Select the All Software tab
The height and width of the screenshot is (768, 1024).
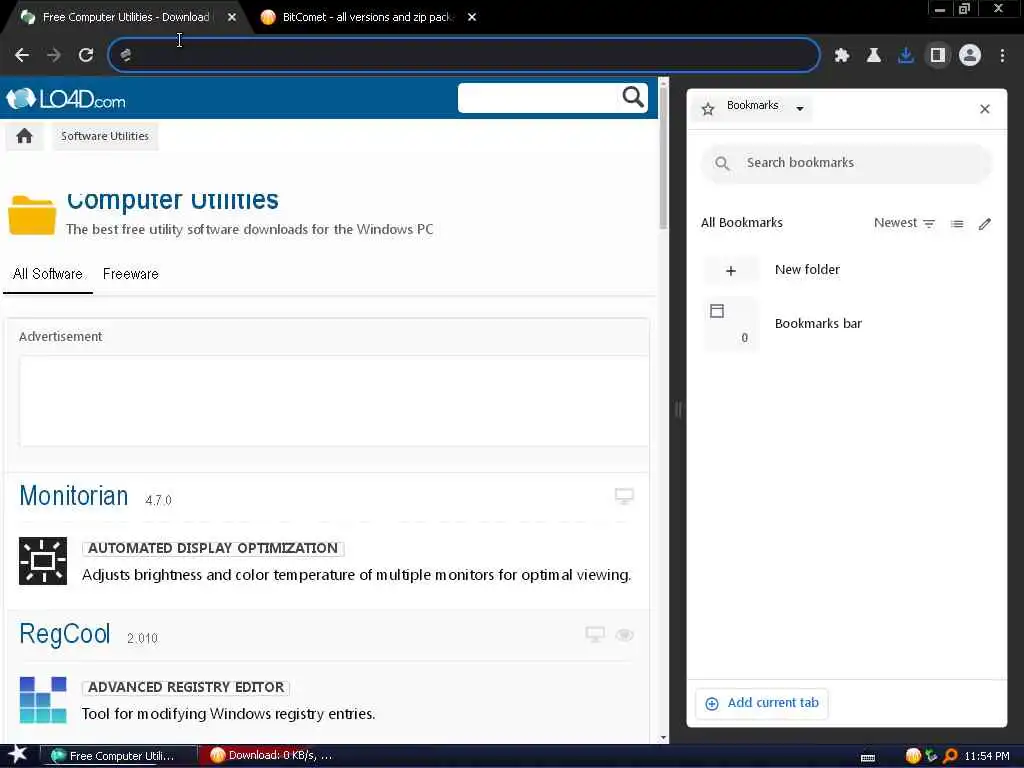click(48, 274)
